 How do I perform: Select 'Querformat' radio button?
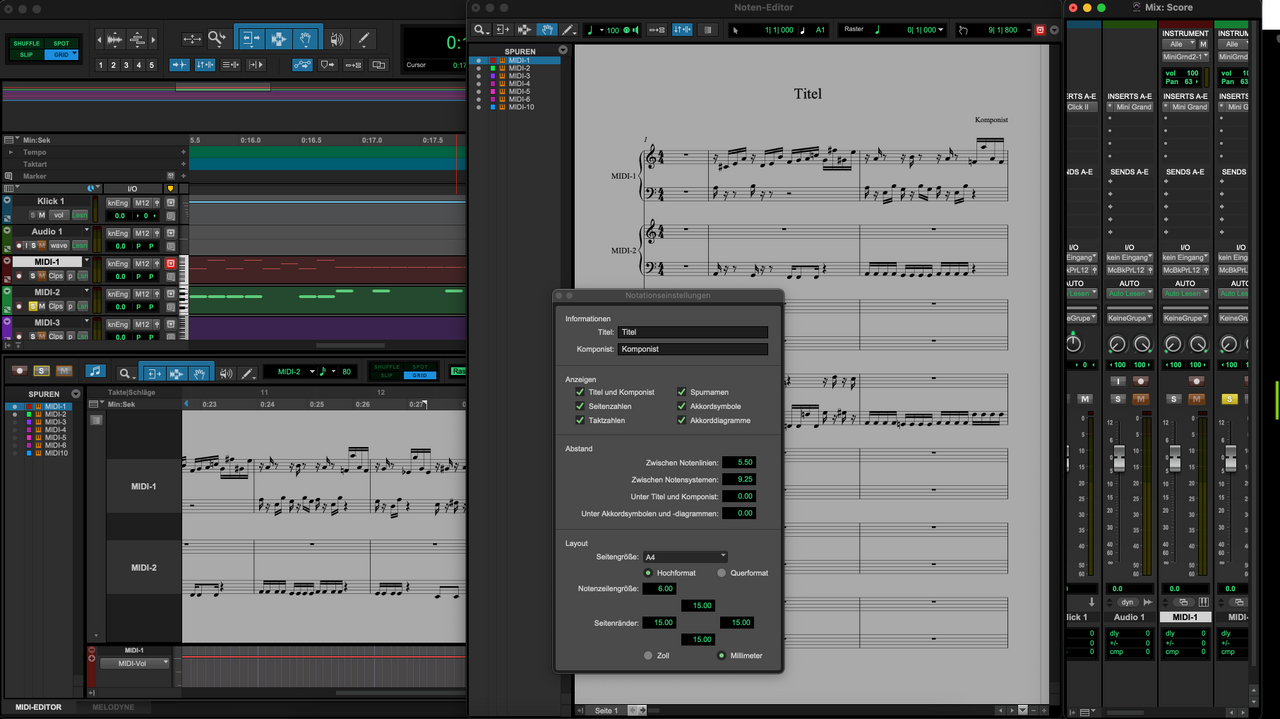pos(721,573)
